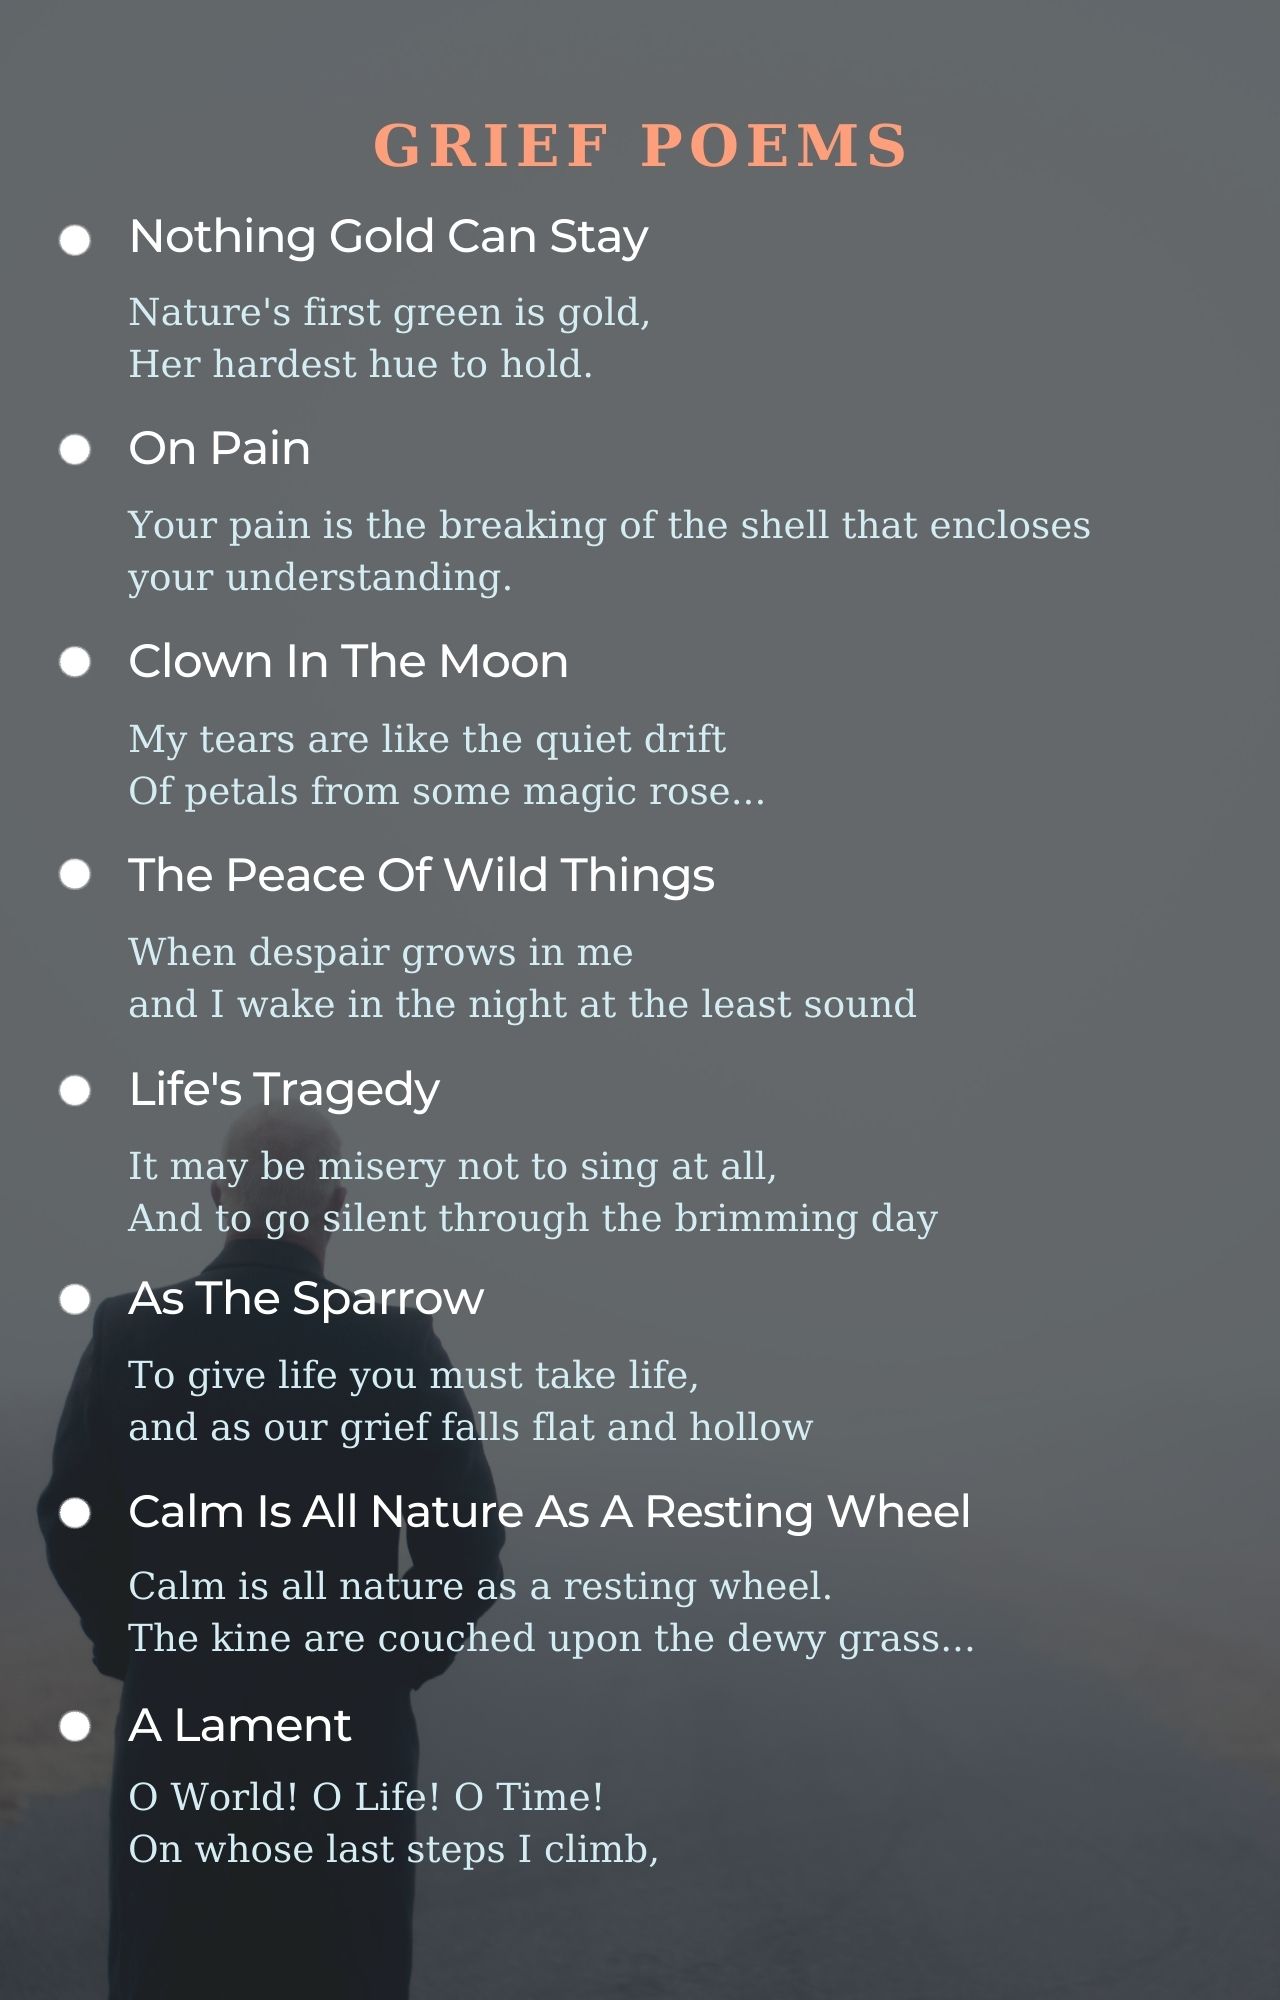Select the line "My tears are like the quiet drift"
The height and width of the screenshot is (2000, 1280).
tap(427, 739)
